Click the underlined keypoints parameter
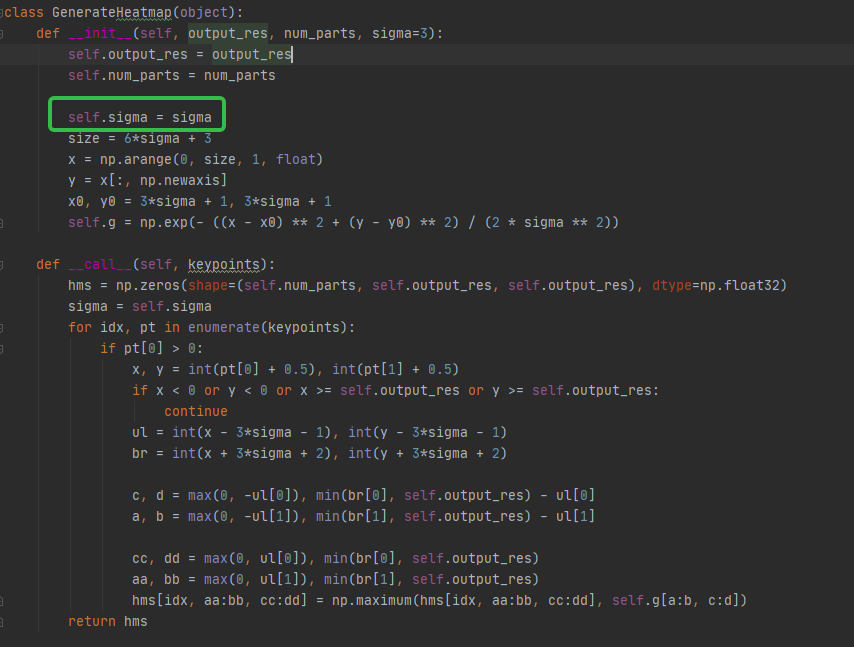This screenshot has height=647, width=854. coord(224,265)
